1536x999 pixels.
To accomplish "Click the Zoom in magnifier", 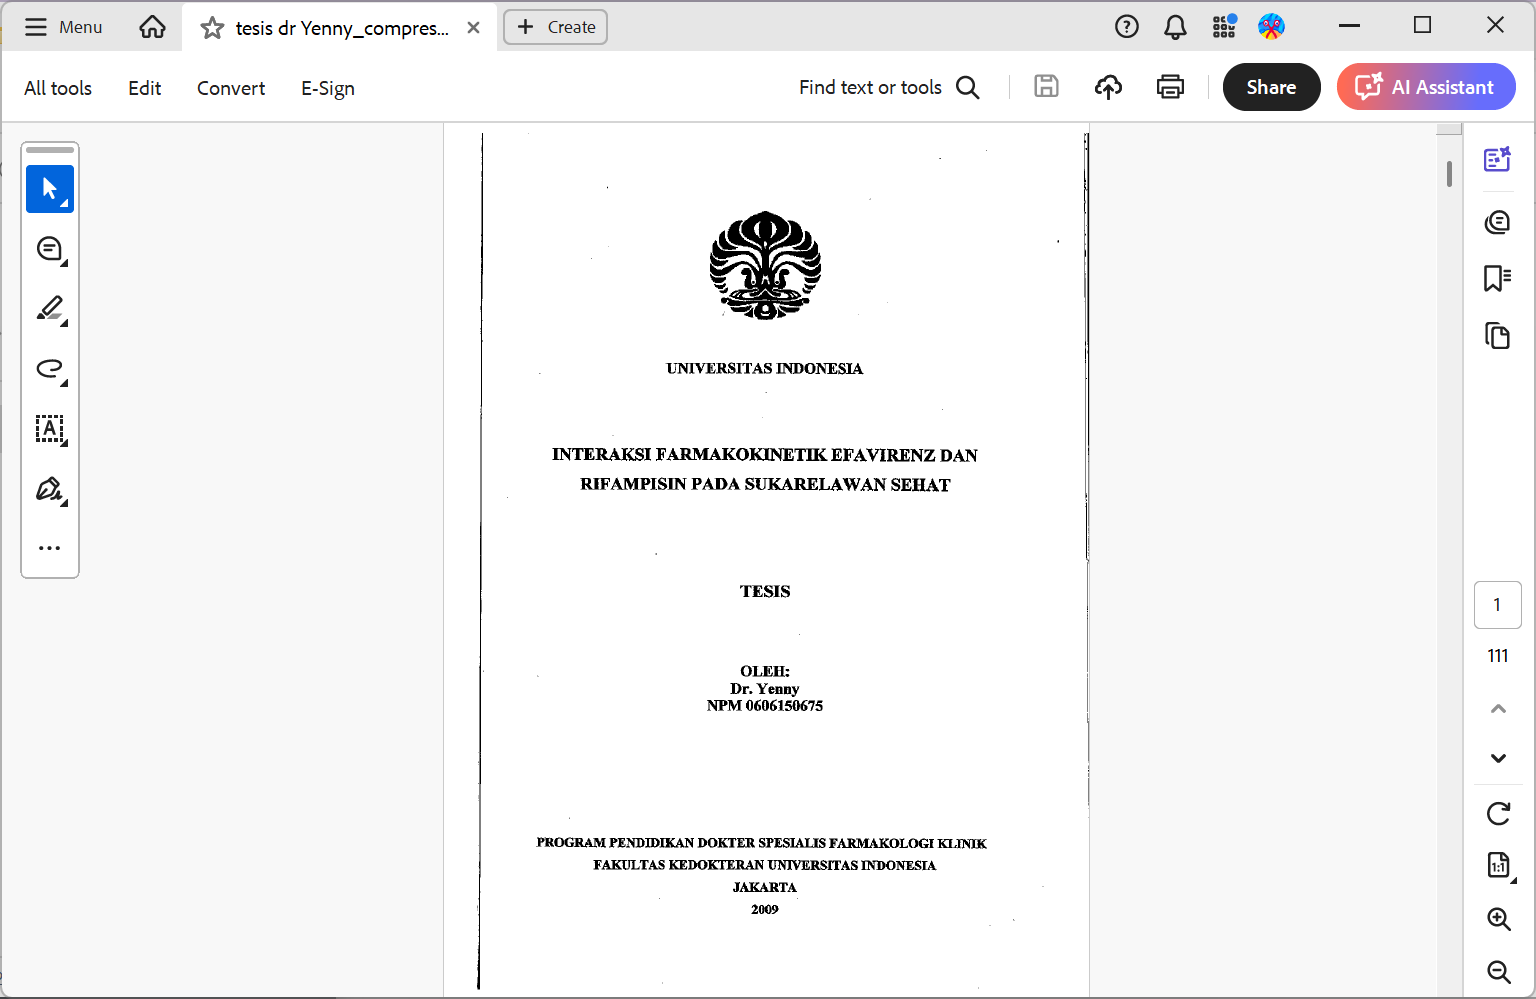I will tap(1498, 919).
